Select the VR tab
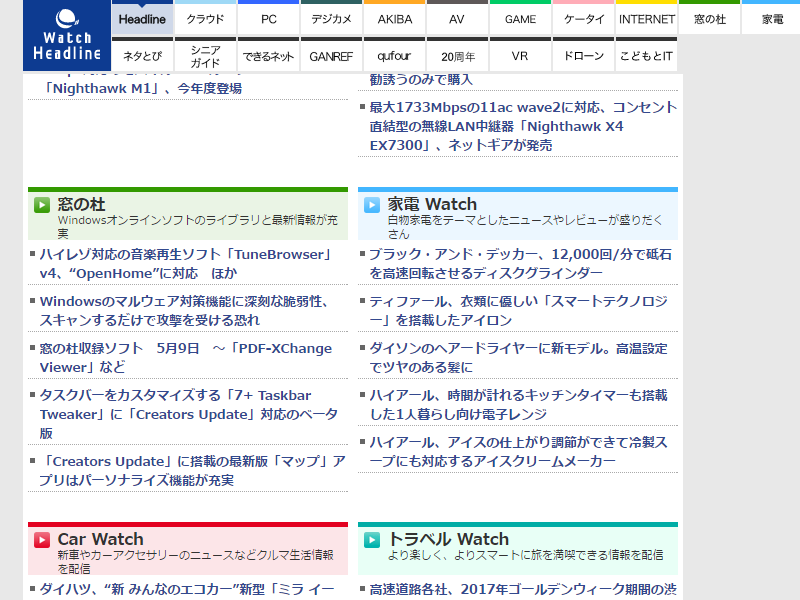Image resolution: width=800 pixels, height=600 pixels. [x=520, y=56]
